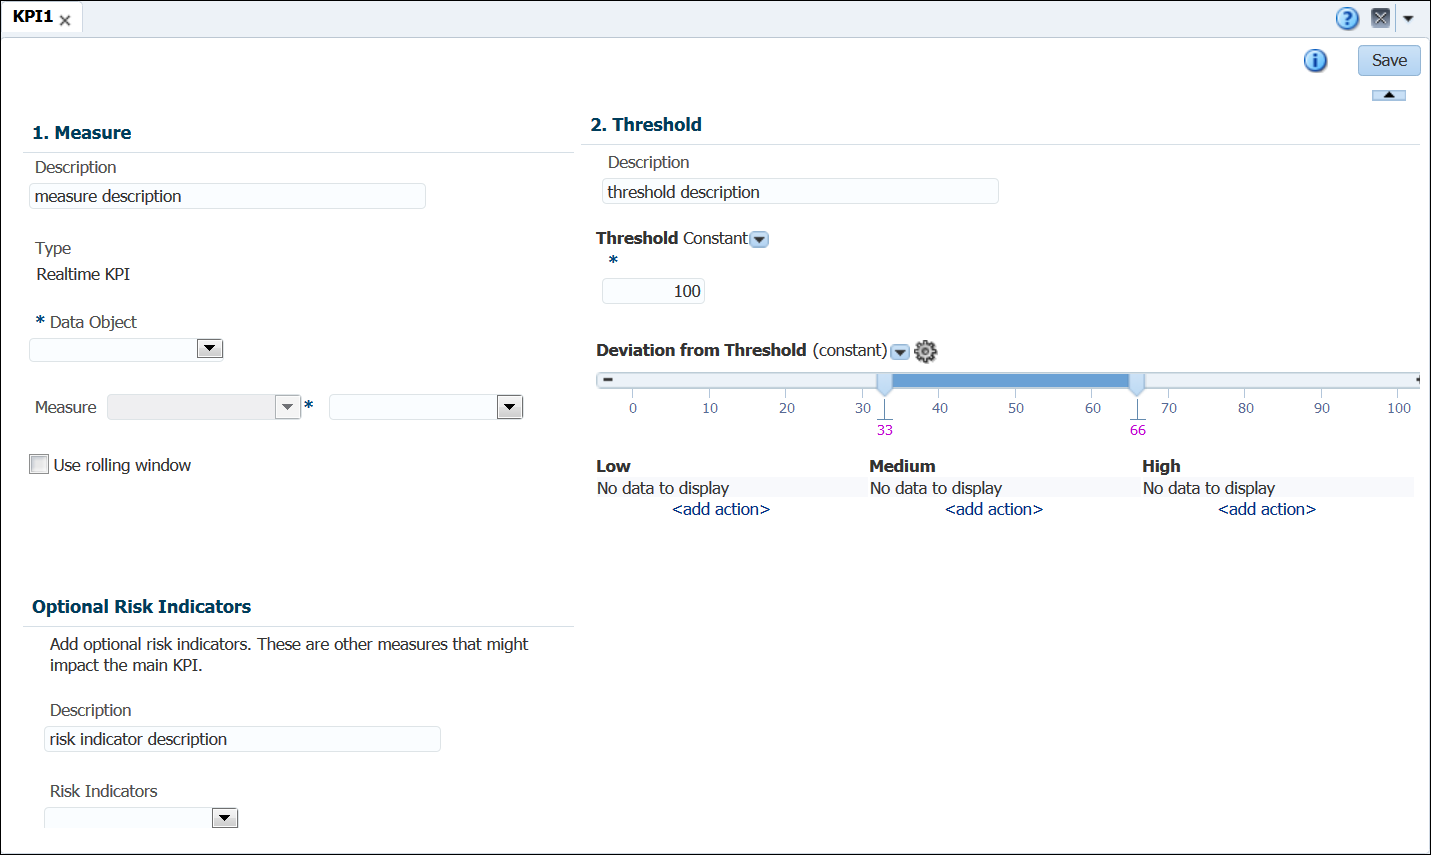Close the KPI1 tab using its X icon
The image size is (1431, 855).
(x=65, y=20)
